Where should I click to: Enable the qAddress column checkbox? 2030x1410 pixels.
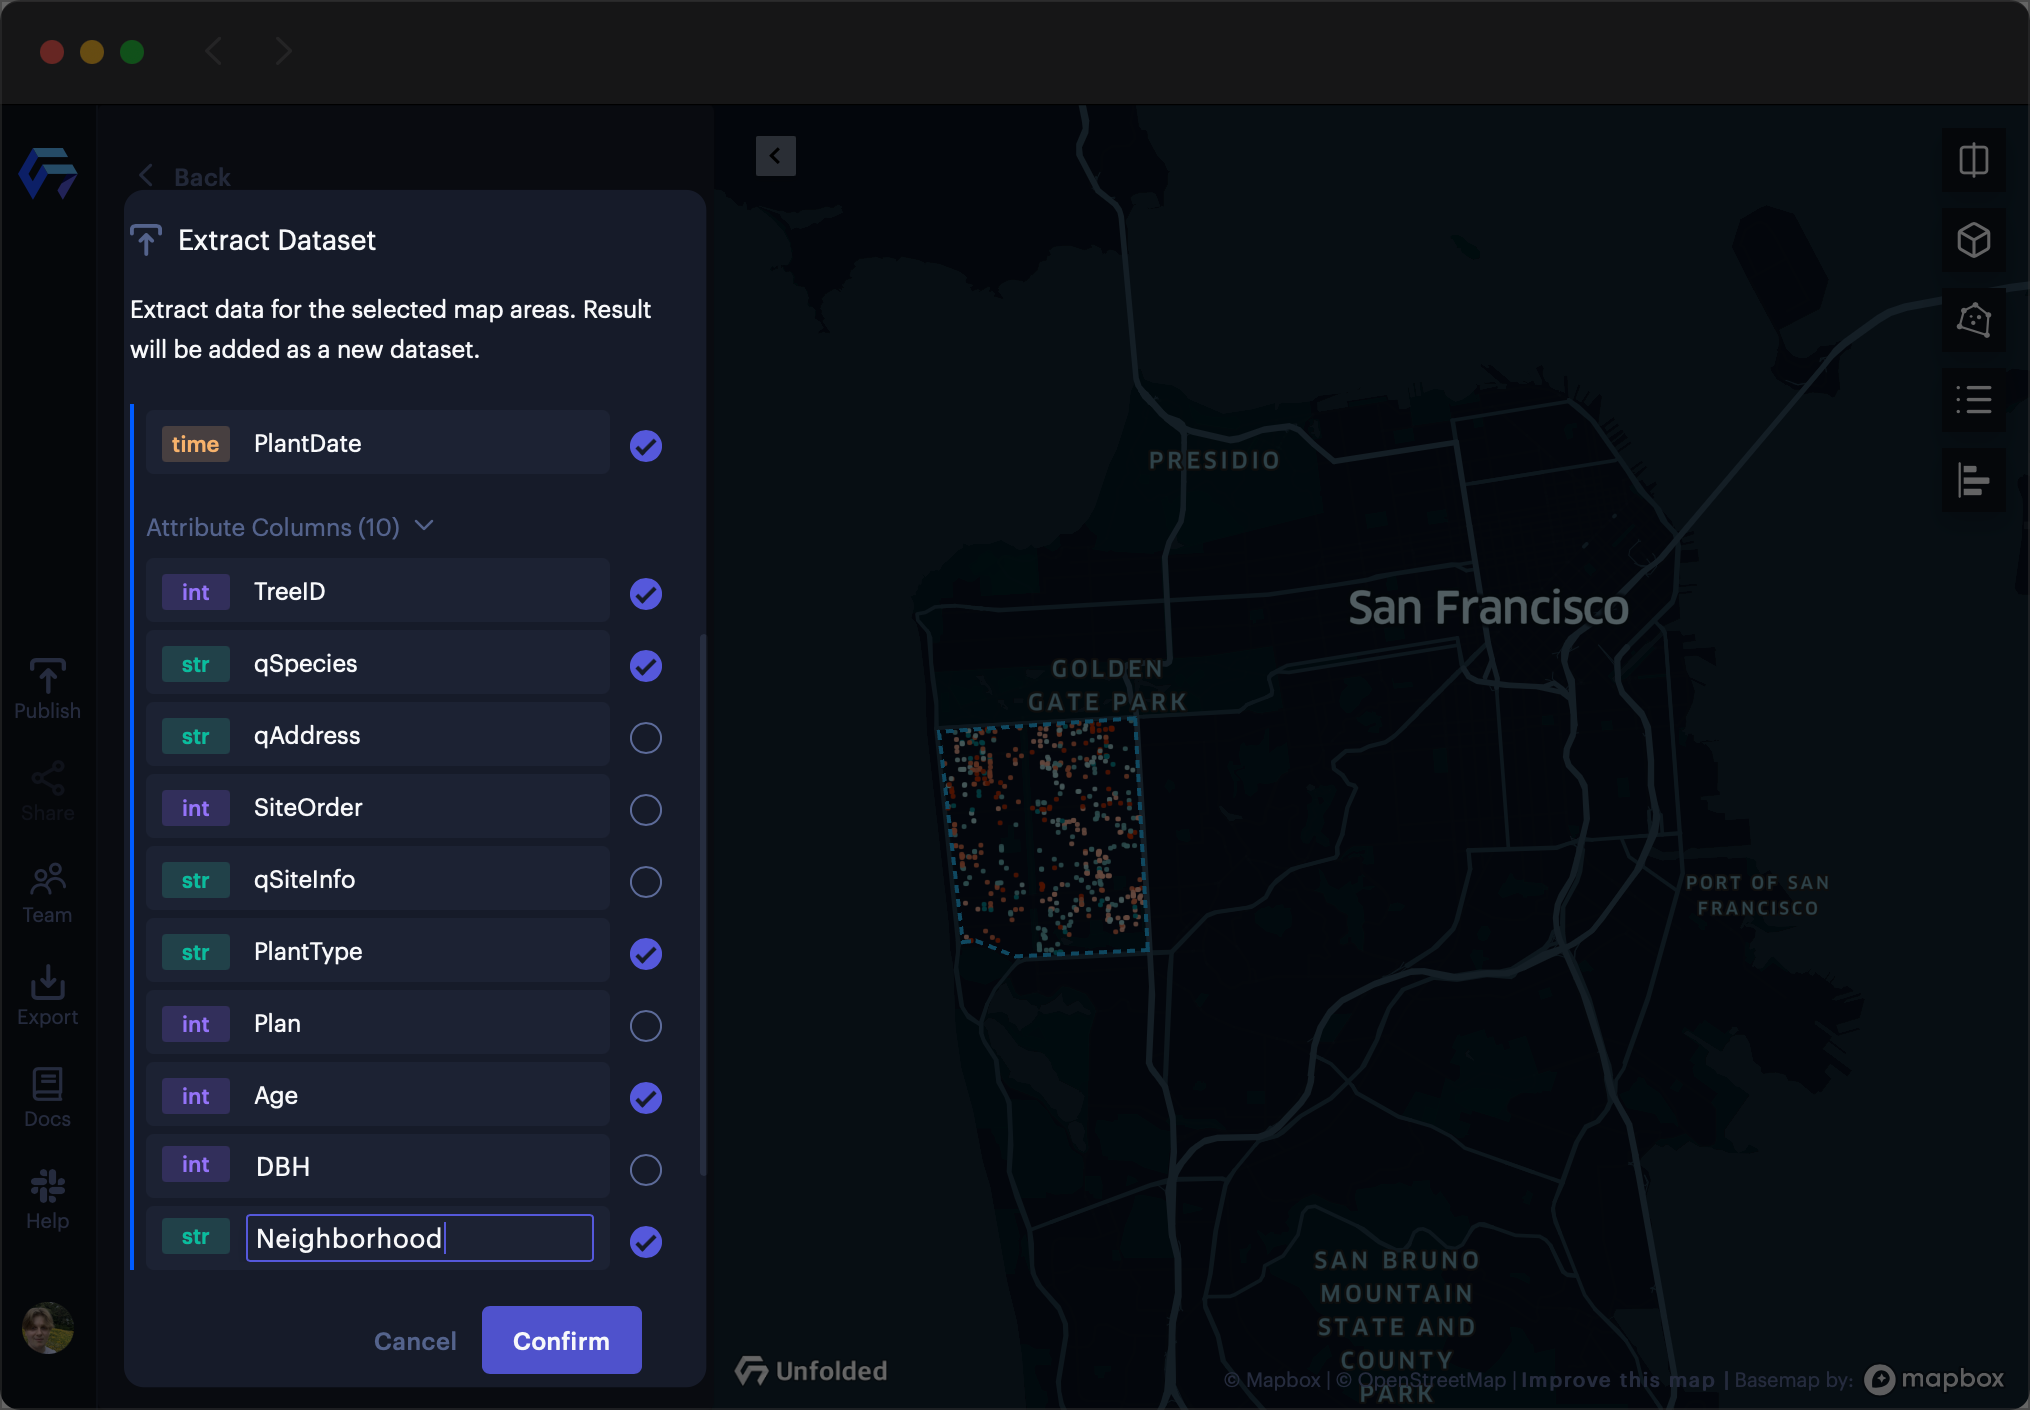pyautogui.click(x=645, y=738)
